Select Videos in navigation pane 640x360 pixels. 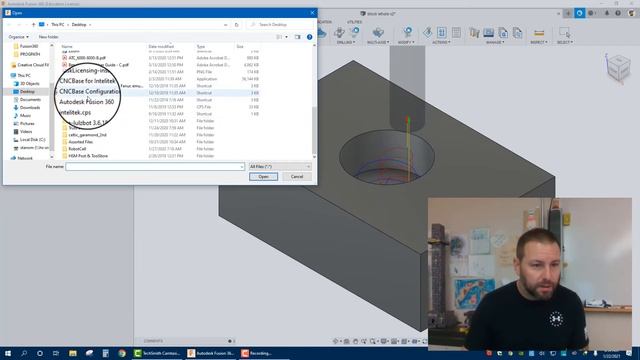click(23, 132)
